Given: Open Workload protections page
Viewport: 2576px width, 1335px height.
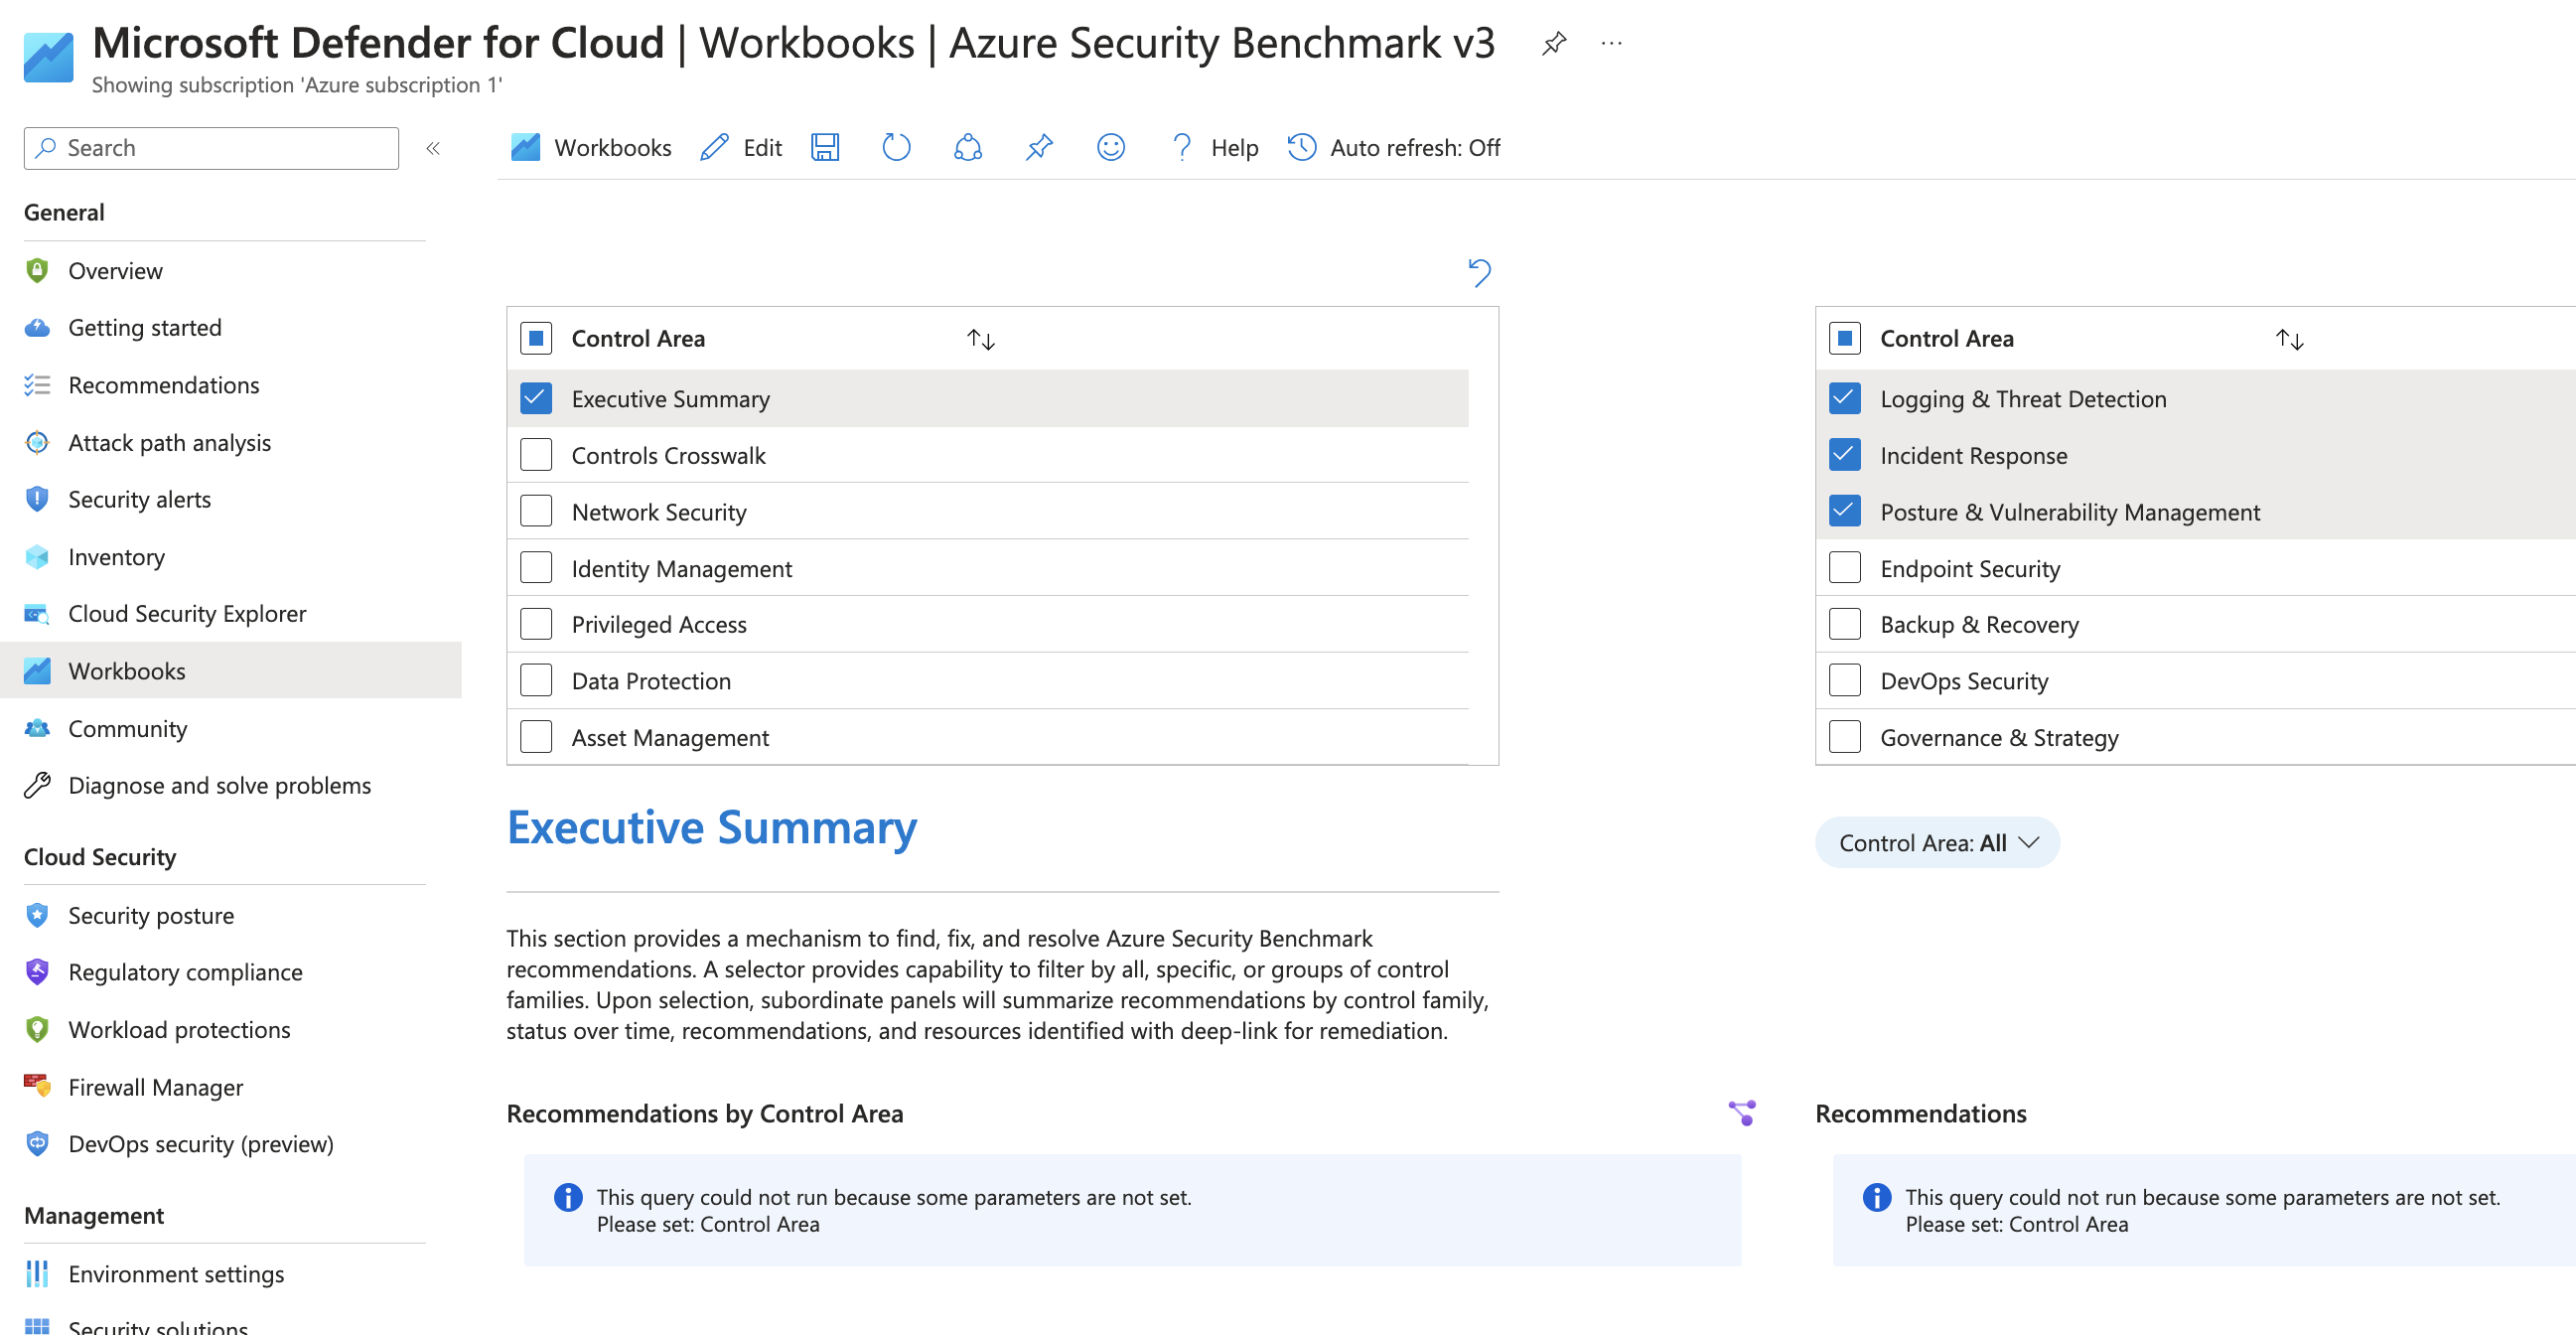Looking at the screenshot, I should [230, 1030].
